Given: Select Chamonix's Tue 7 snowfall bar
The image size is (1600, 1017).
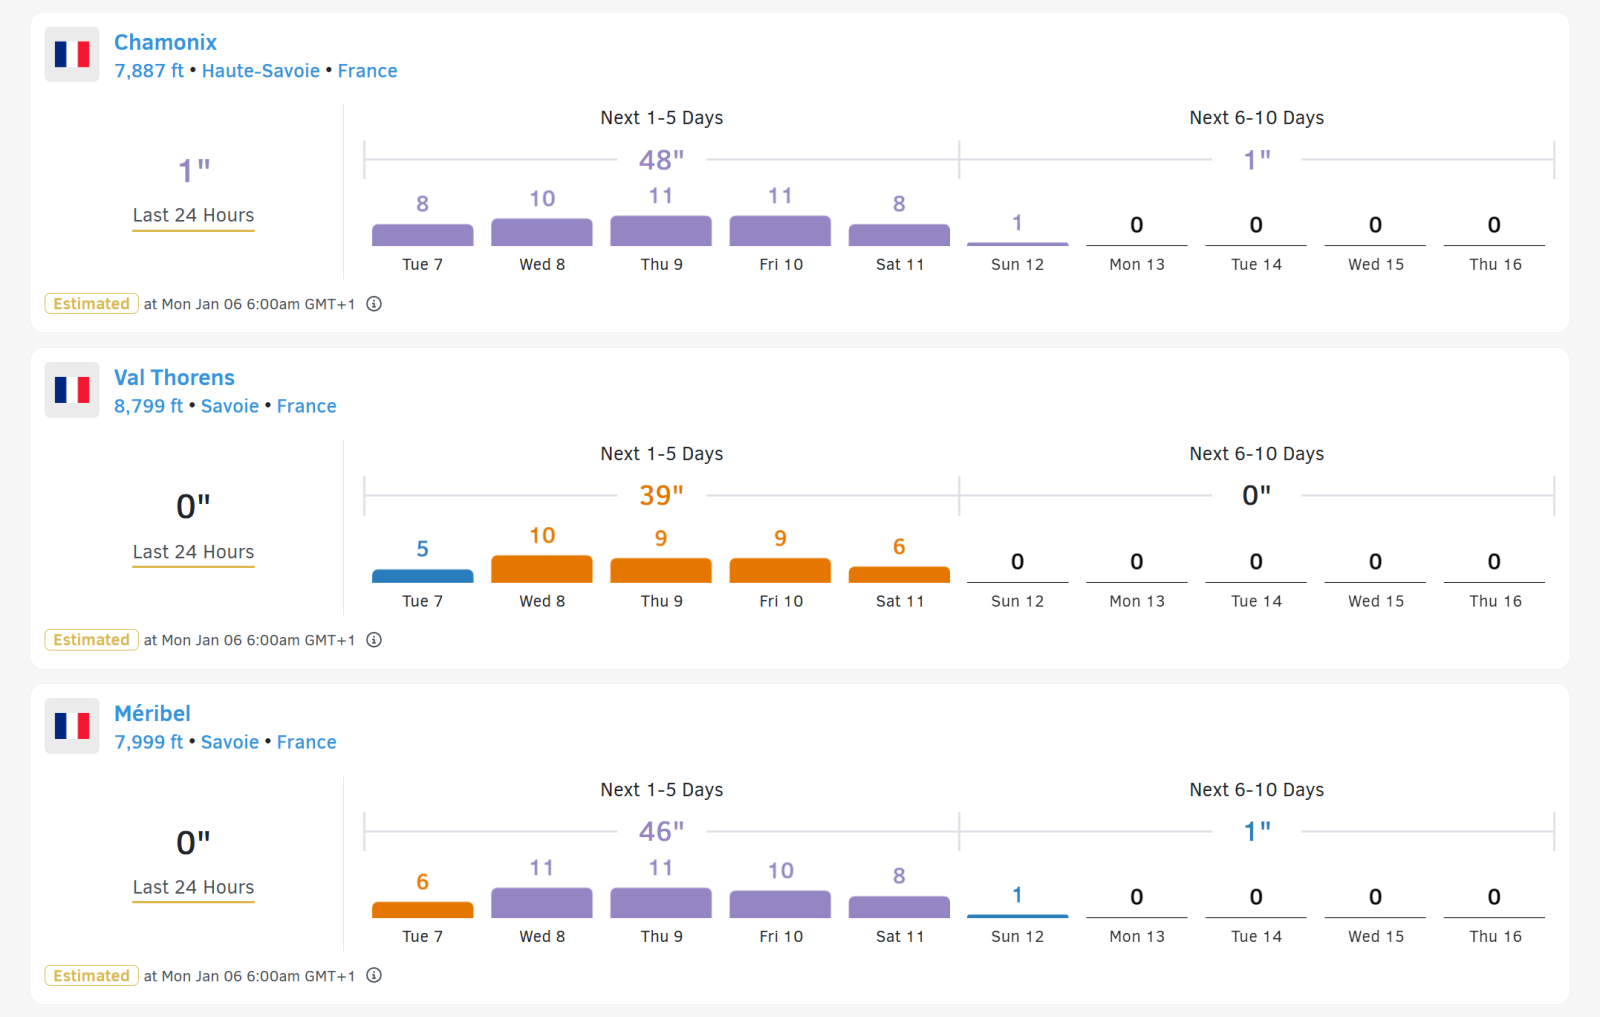Looking at the screenshot, I should pos(423,235).
